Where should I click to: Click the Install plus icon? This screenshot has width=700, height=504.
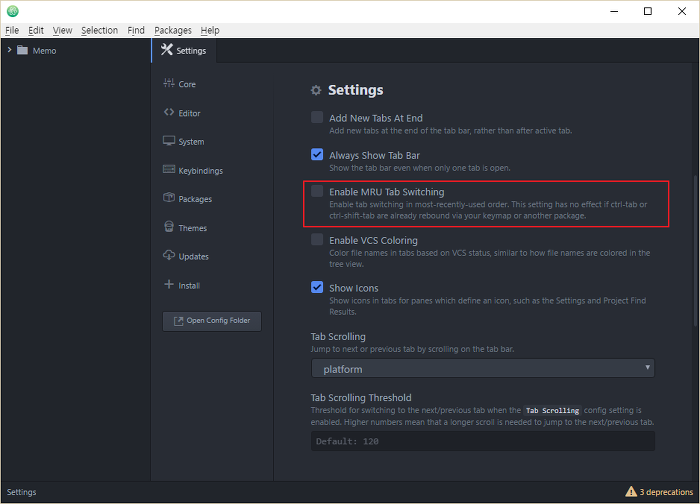point(169,284)
